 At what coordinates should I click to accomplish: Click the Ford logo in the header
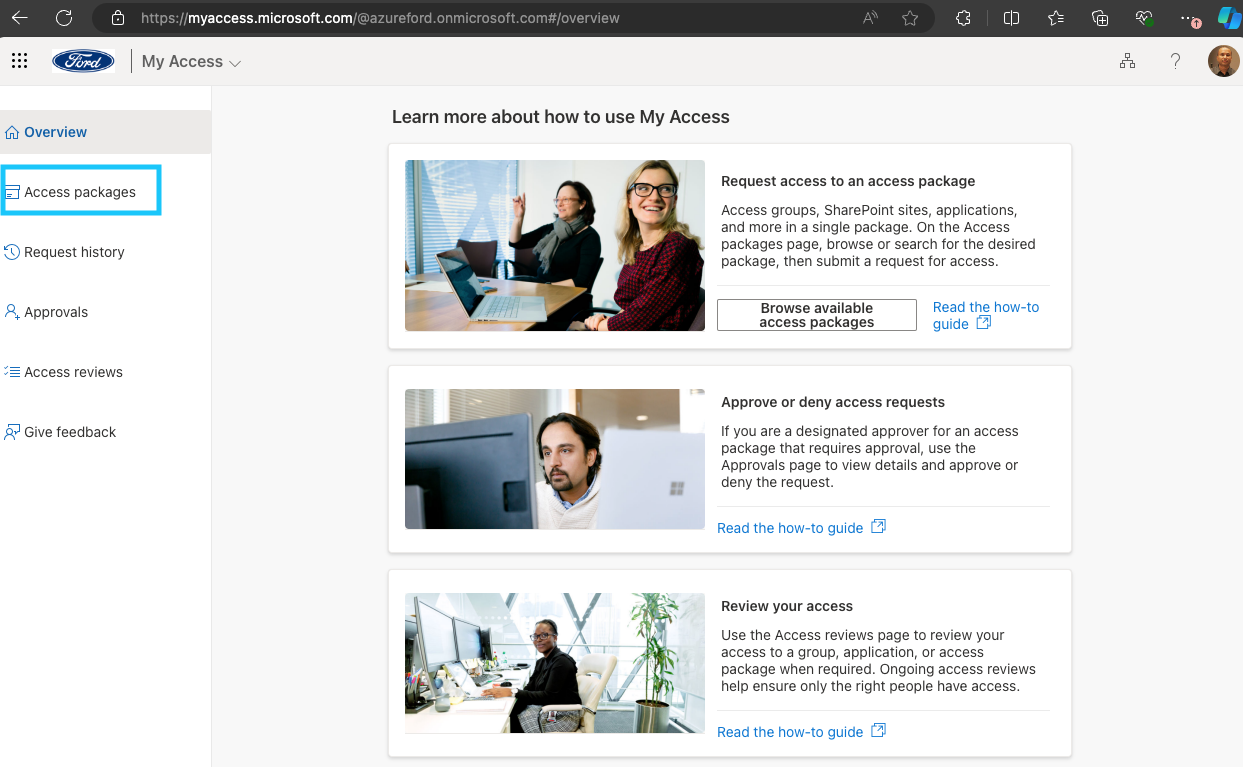pos(83,61)
